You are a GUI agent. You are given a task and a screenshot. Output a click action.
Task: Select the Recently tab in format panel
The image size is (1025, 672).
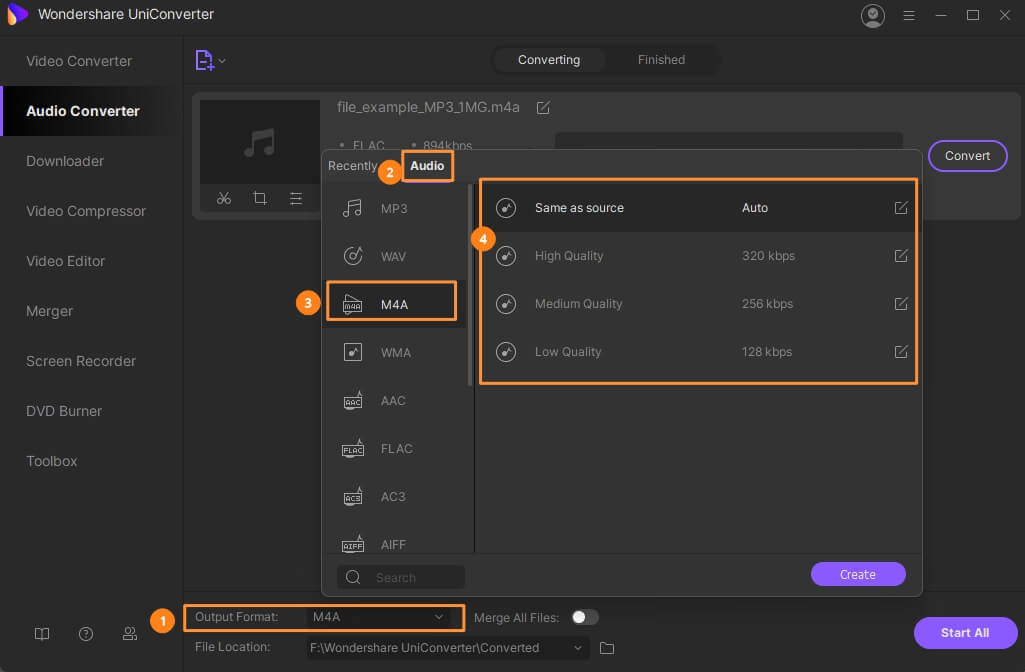[x=352, y=166]
